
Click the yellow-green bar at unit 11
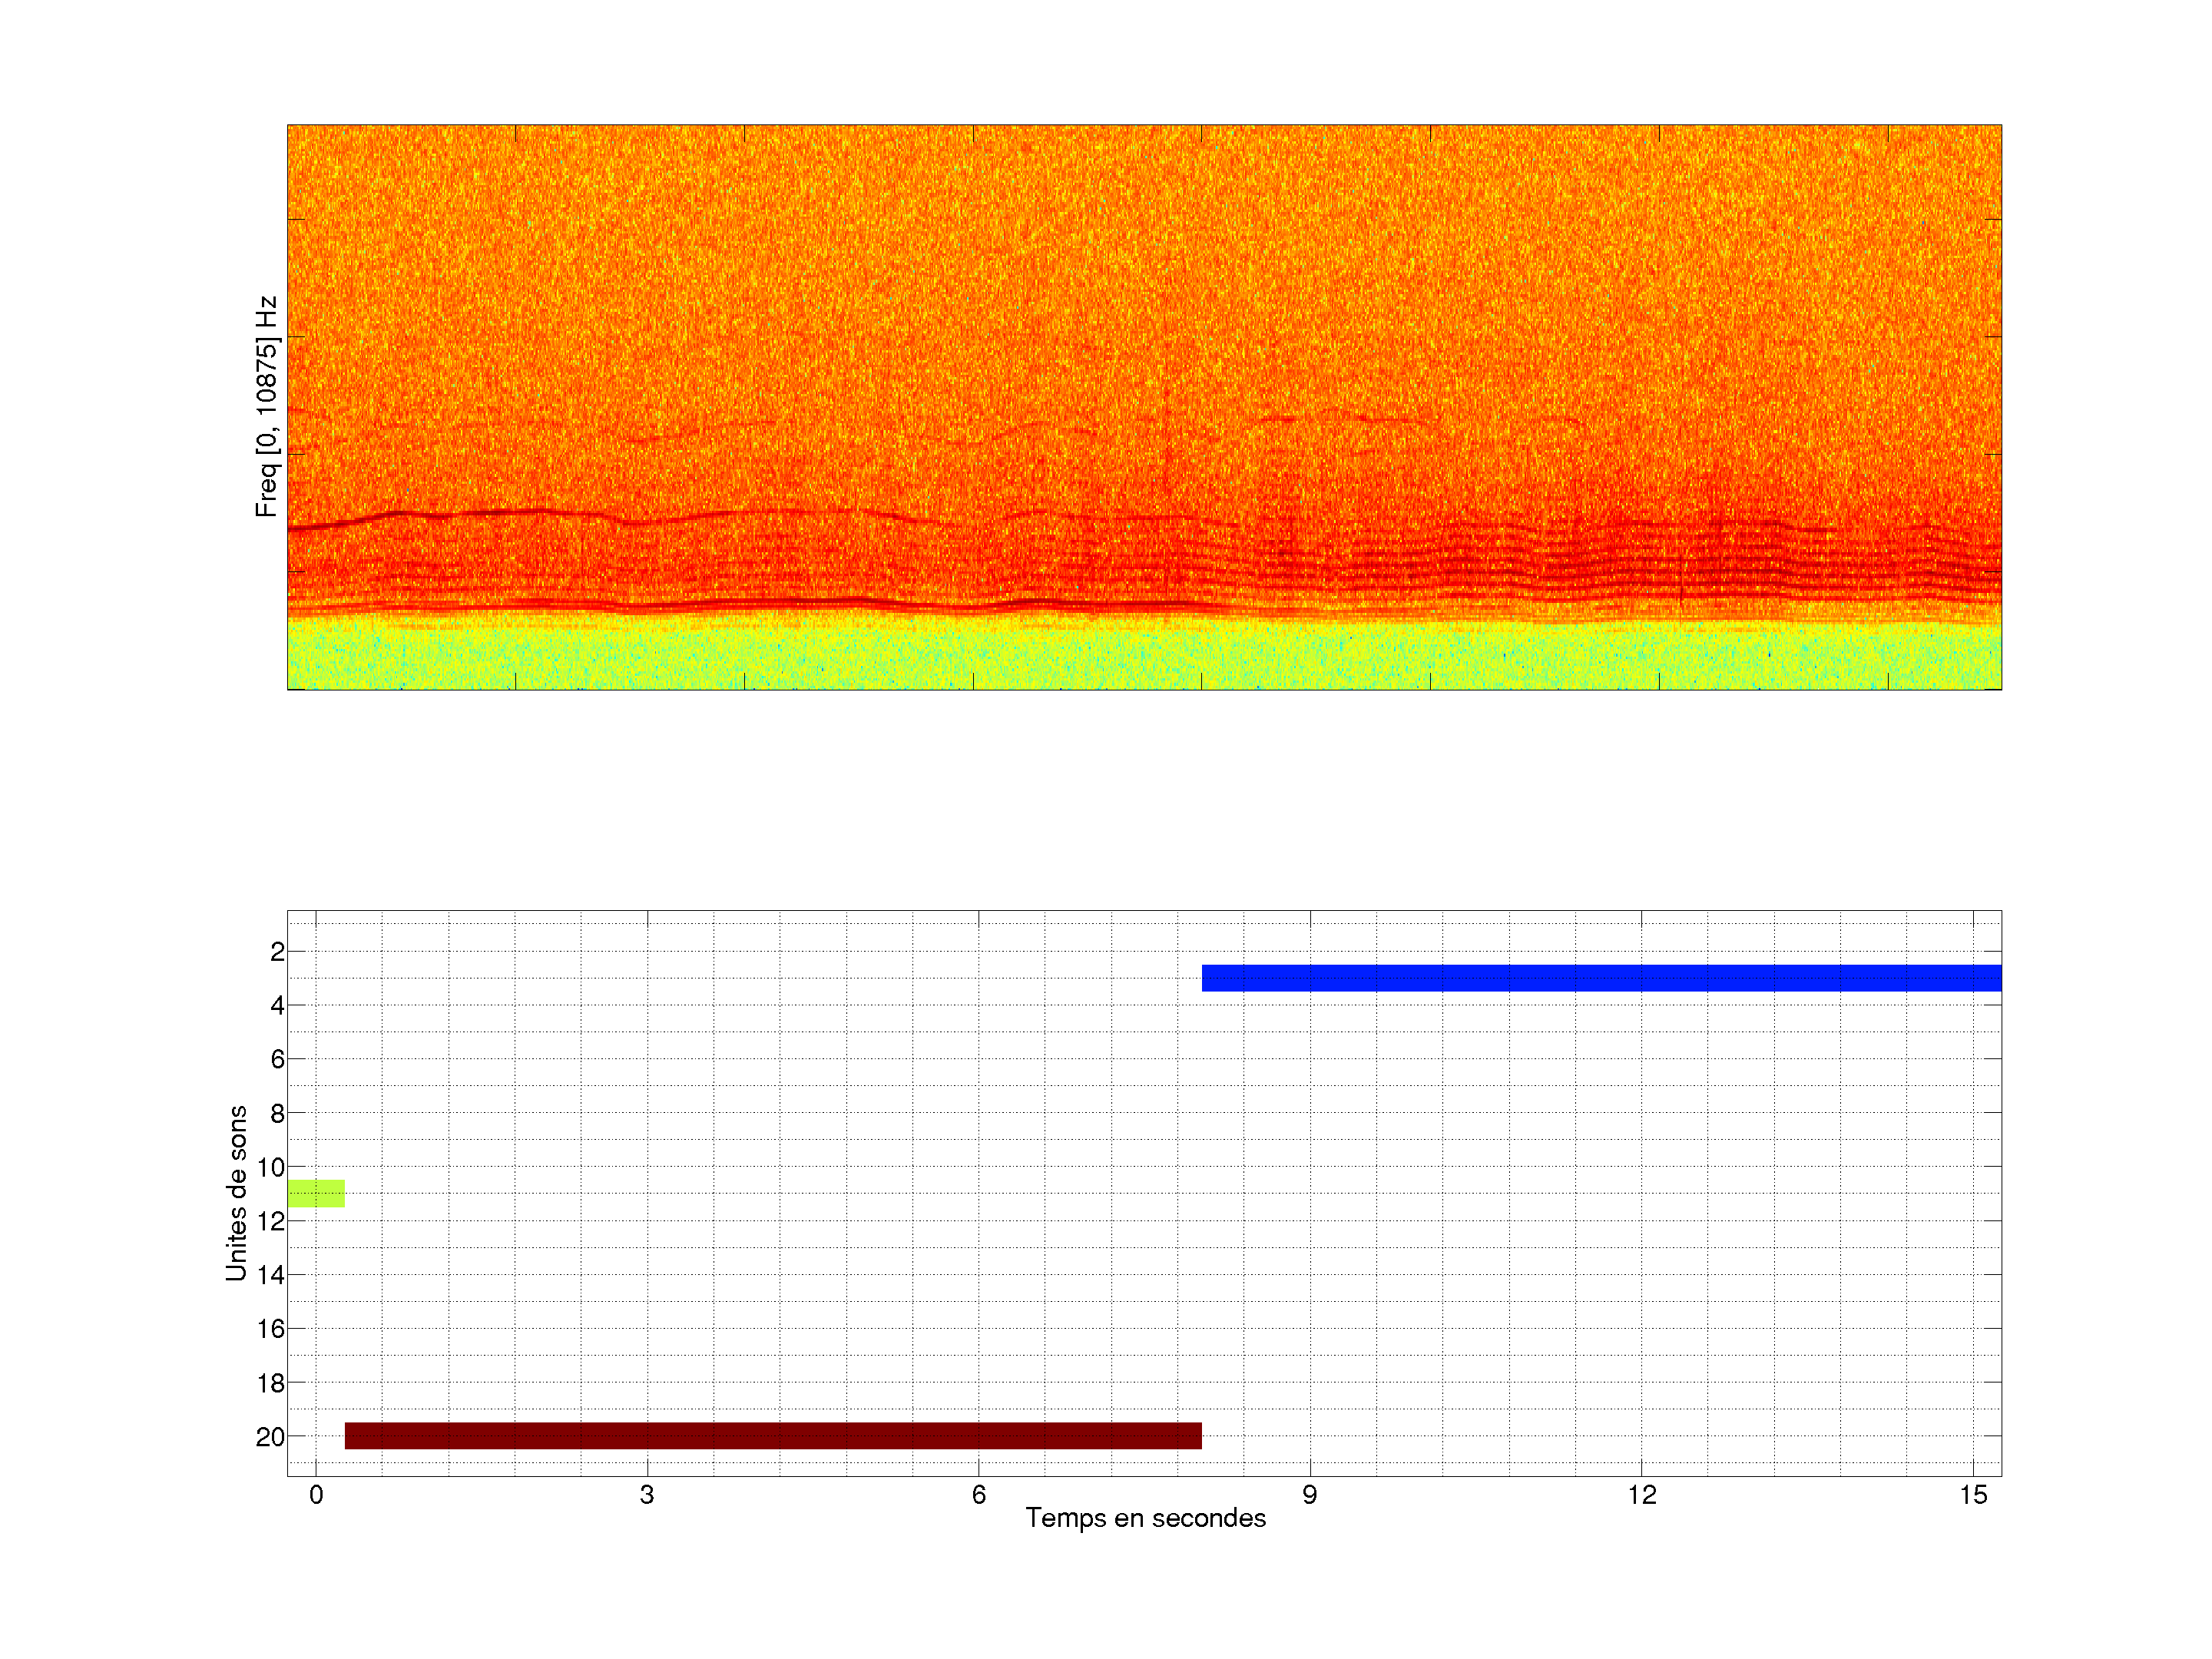tap(316, 1193)
